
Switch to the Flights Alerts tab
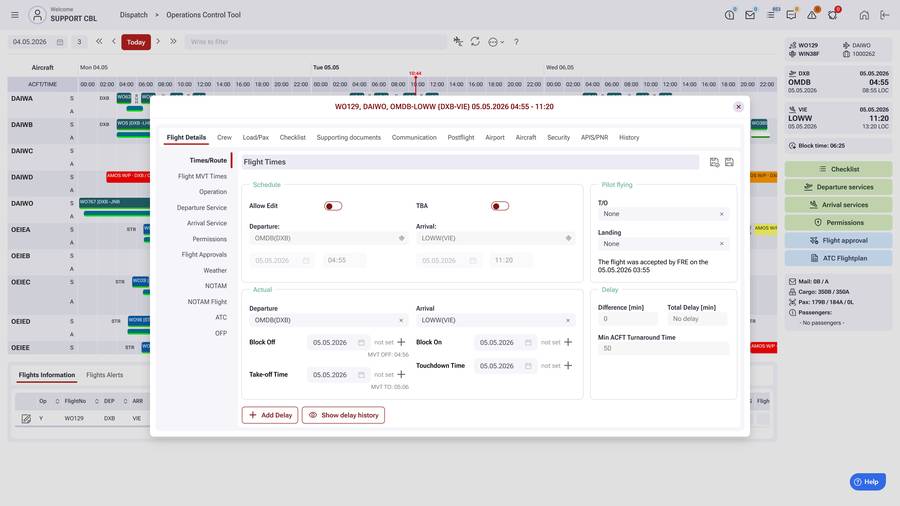(x=104, y=375)
